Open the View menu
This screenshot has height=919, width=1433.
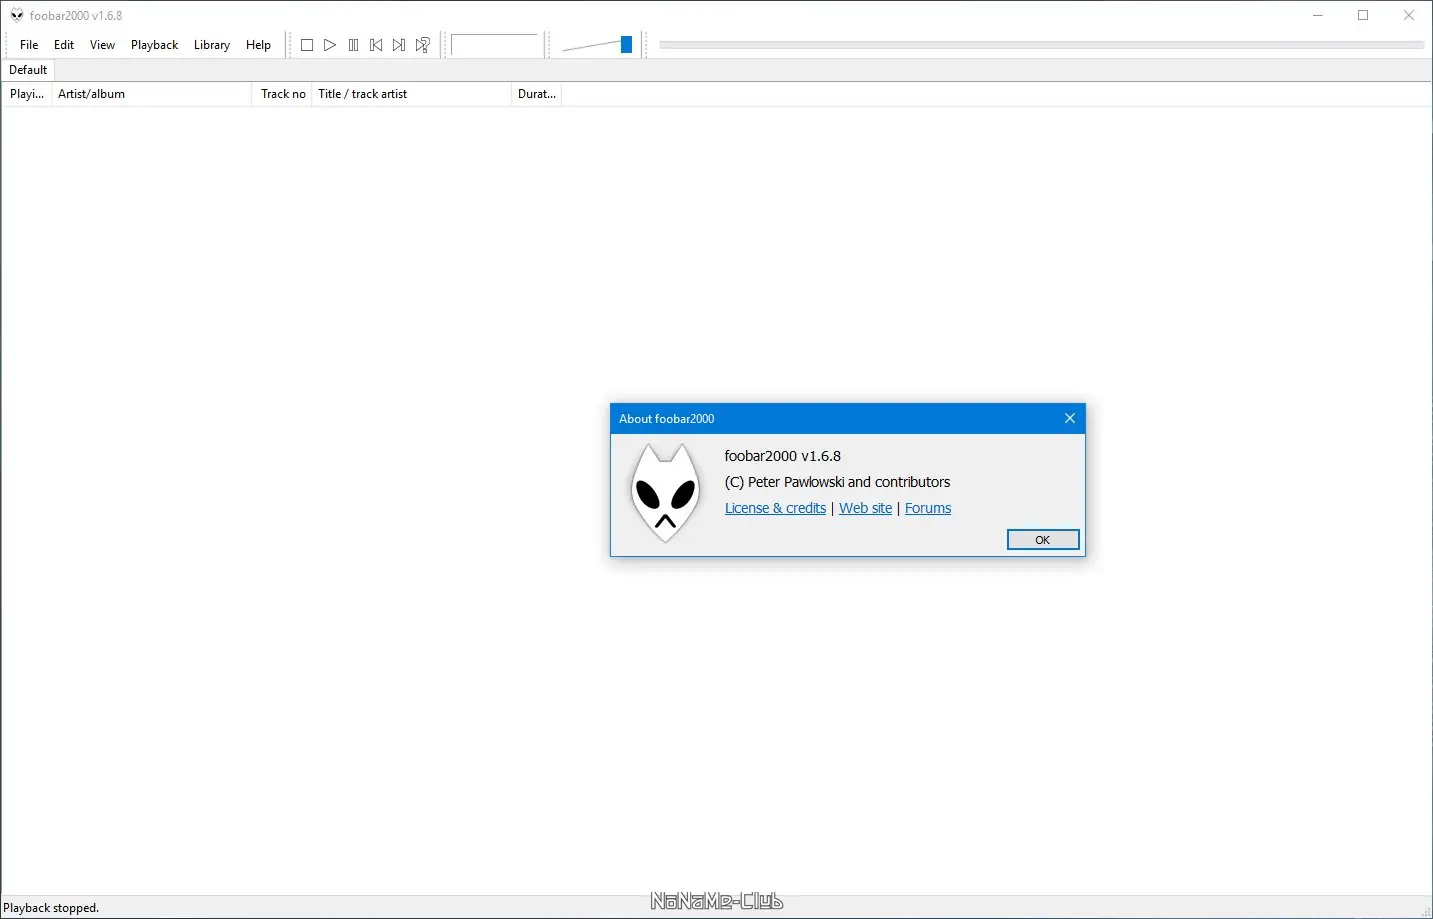[x=102, y=45]
